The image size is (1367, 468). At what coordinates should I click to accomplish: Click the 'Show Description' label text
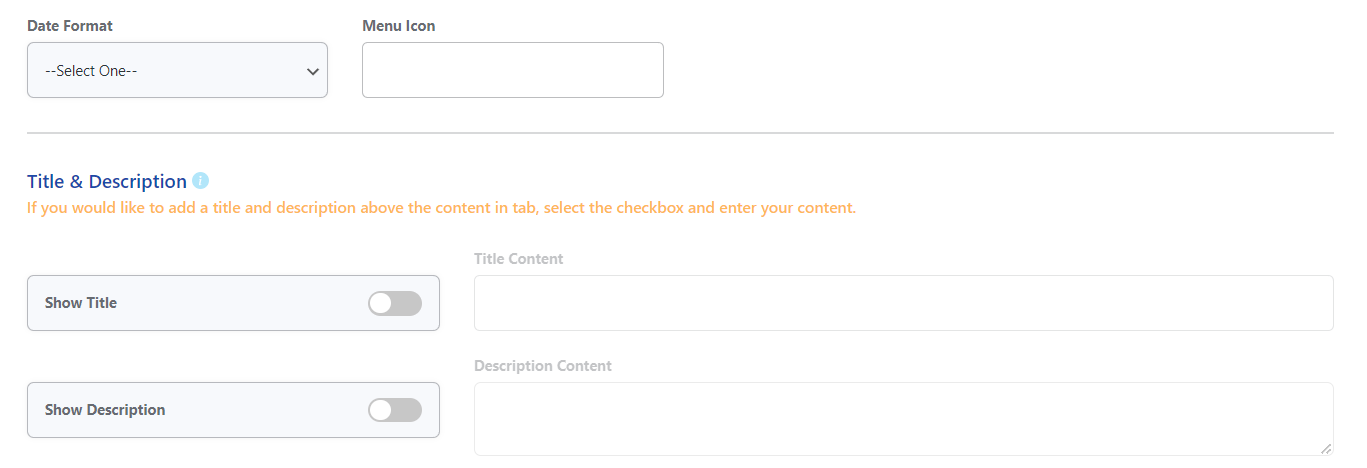(x=105, y=410)
